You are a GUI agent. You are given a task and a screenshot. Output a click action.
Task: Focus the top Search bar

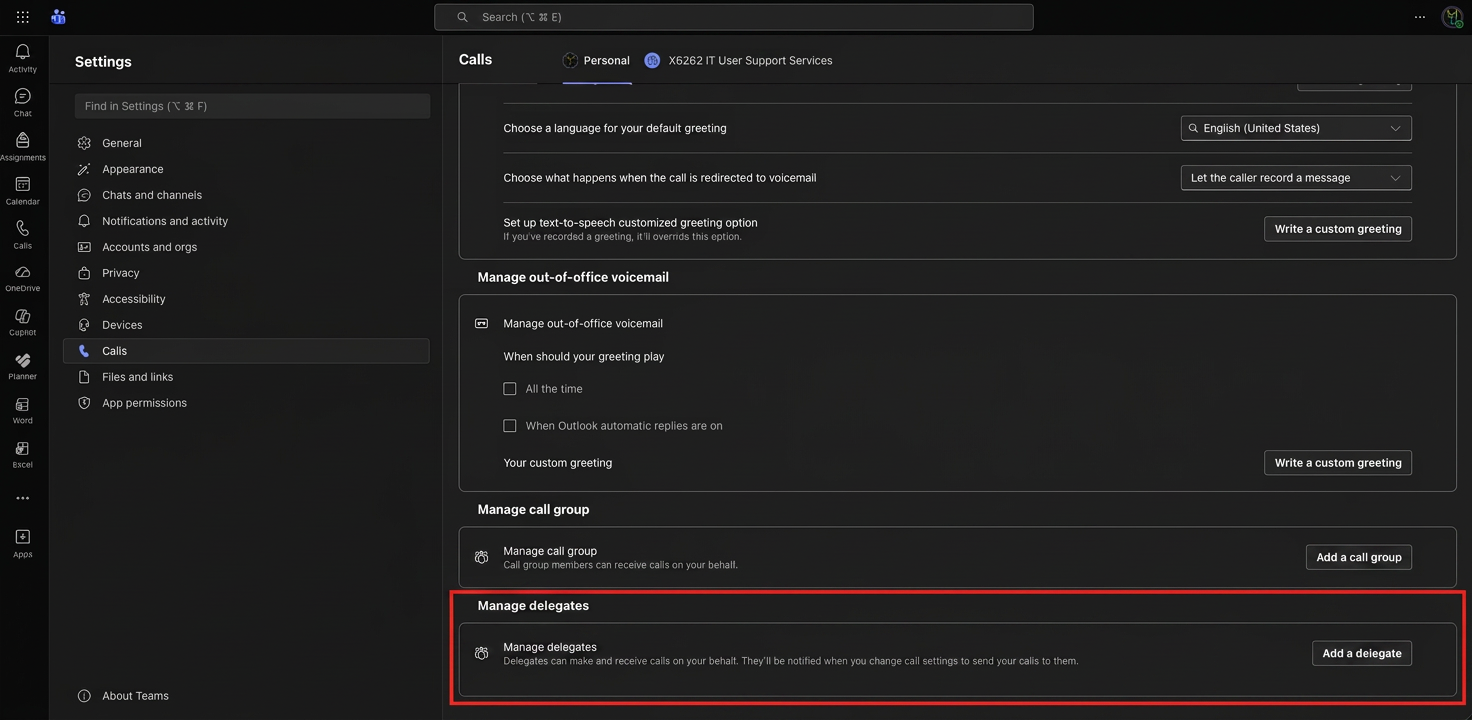[x=733, y=17]
